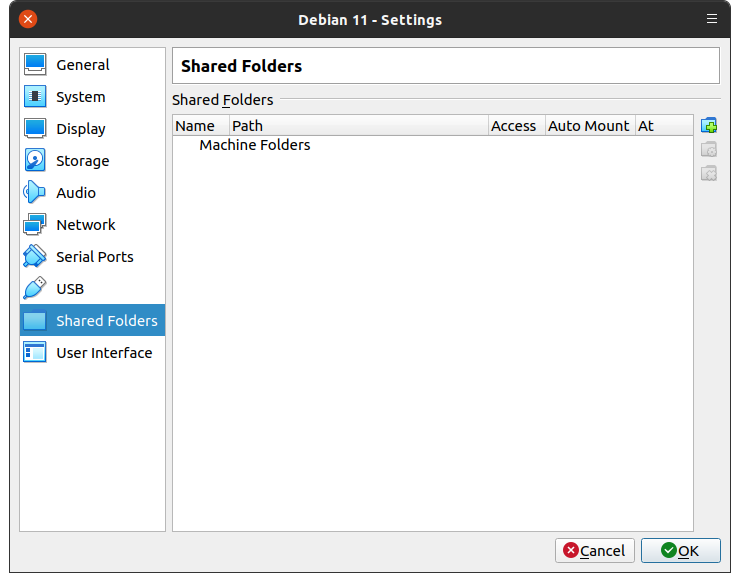The image size is (740, 582).
Task: Click the Path column header
Action: (x=357, y=126)
